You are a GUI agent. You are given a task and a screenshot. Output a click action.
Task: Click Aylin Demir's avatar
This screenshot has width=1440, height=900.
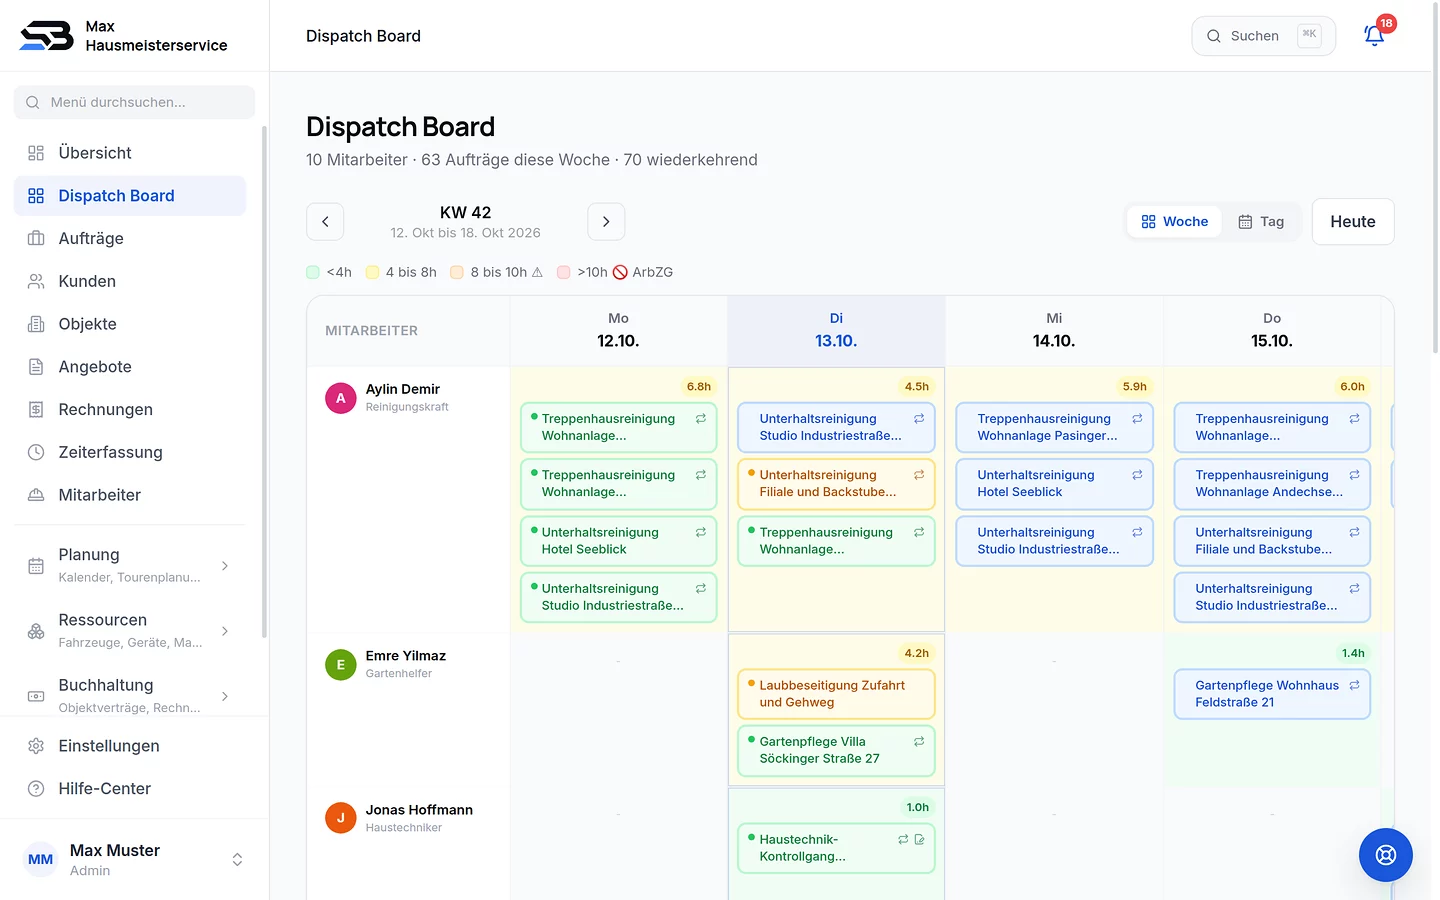click(x=340, y=398)
